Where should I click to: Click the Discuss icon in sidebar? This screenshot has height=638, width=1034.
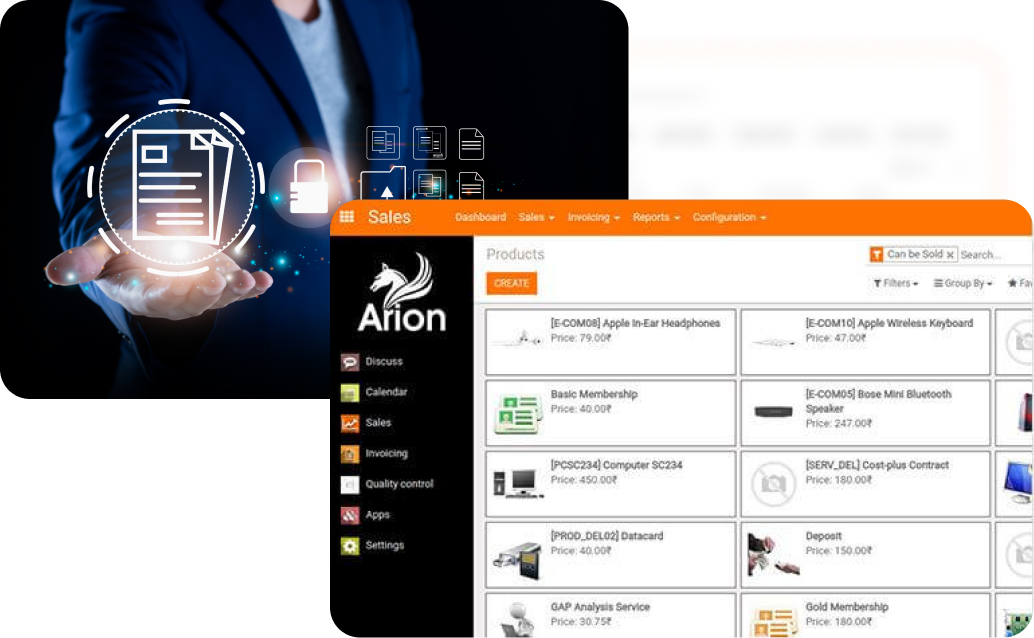(x=349, y=362)
